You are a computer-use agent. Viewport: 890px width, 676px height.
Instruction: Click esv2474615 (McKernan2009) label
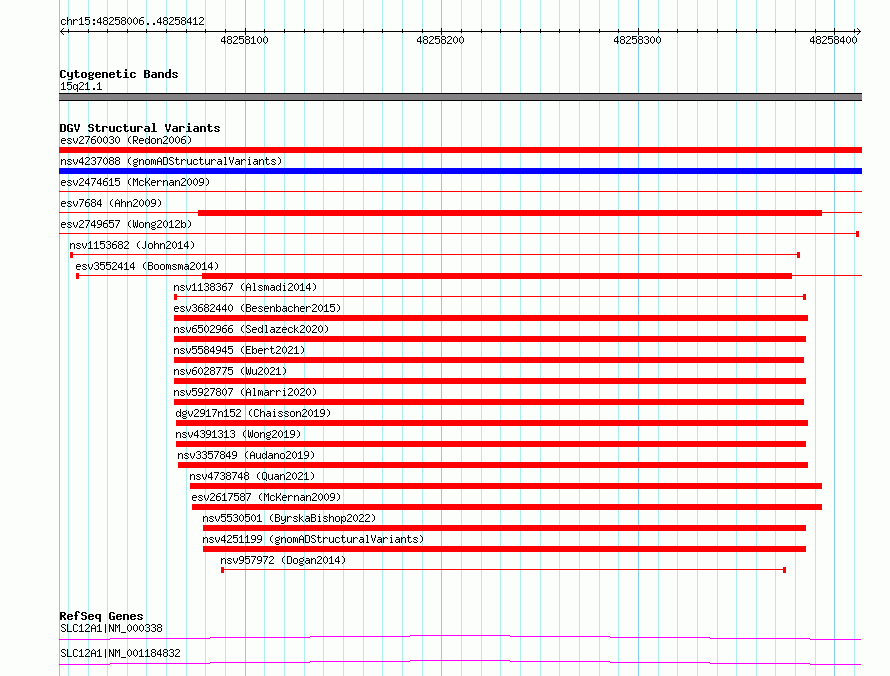[135, 182]
